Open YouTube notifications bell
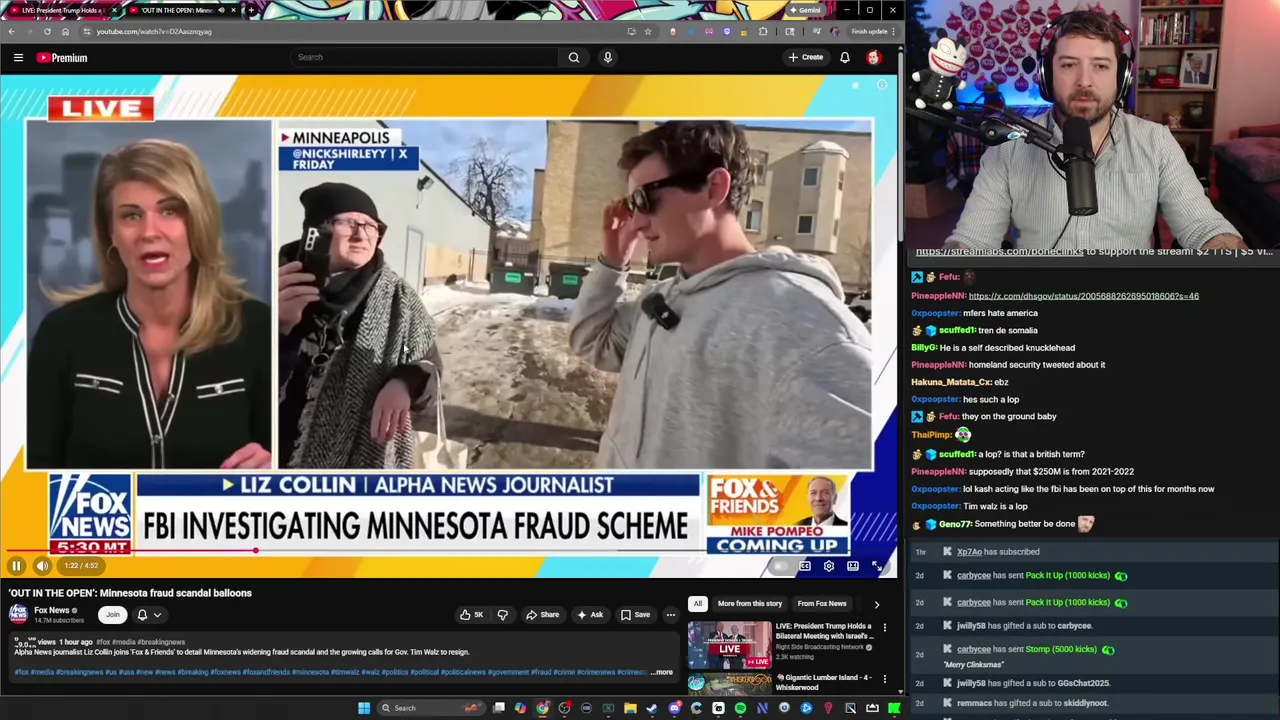Screen dimensions: 1280x720 pyautogui.click(x=845, y=57)
